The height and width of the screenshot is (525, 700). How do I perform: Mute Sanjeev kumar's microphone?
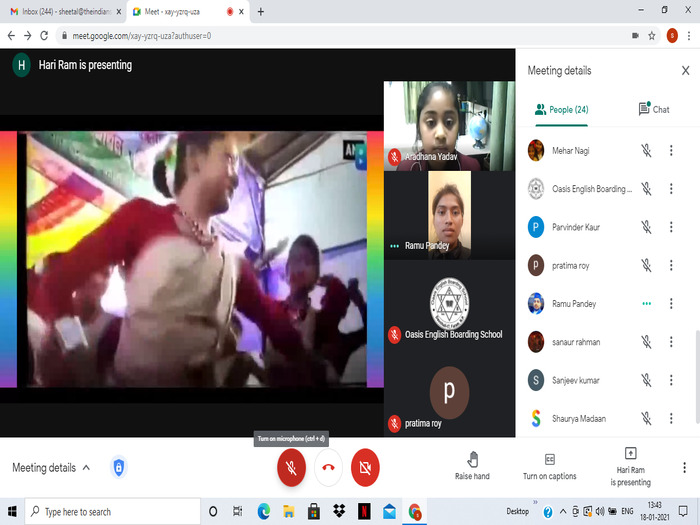(x=646, y=380)
